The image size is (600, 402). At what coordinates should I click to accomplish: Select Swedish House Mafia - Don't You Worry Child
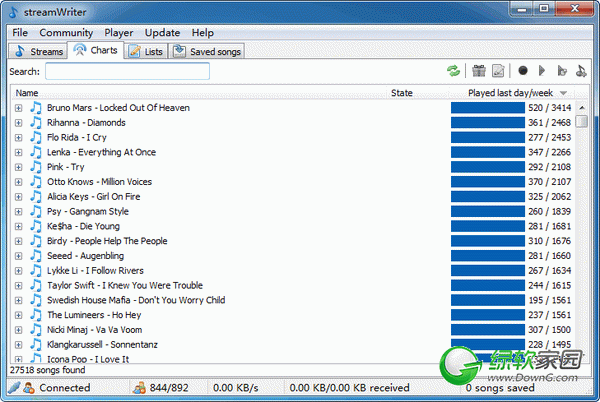click(x=136, y=300)
